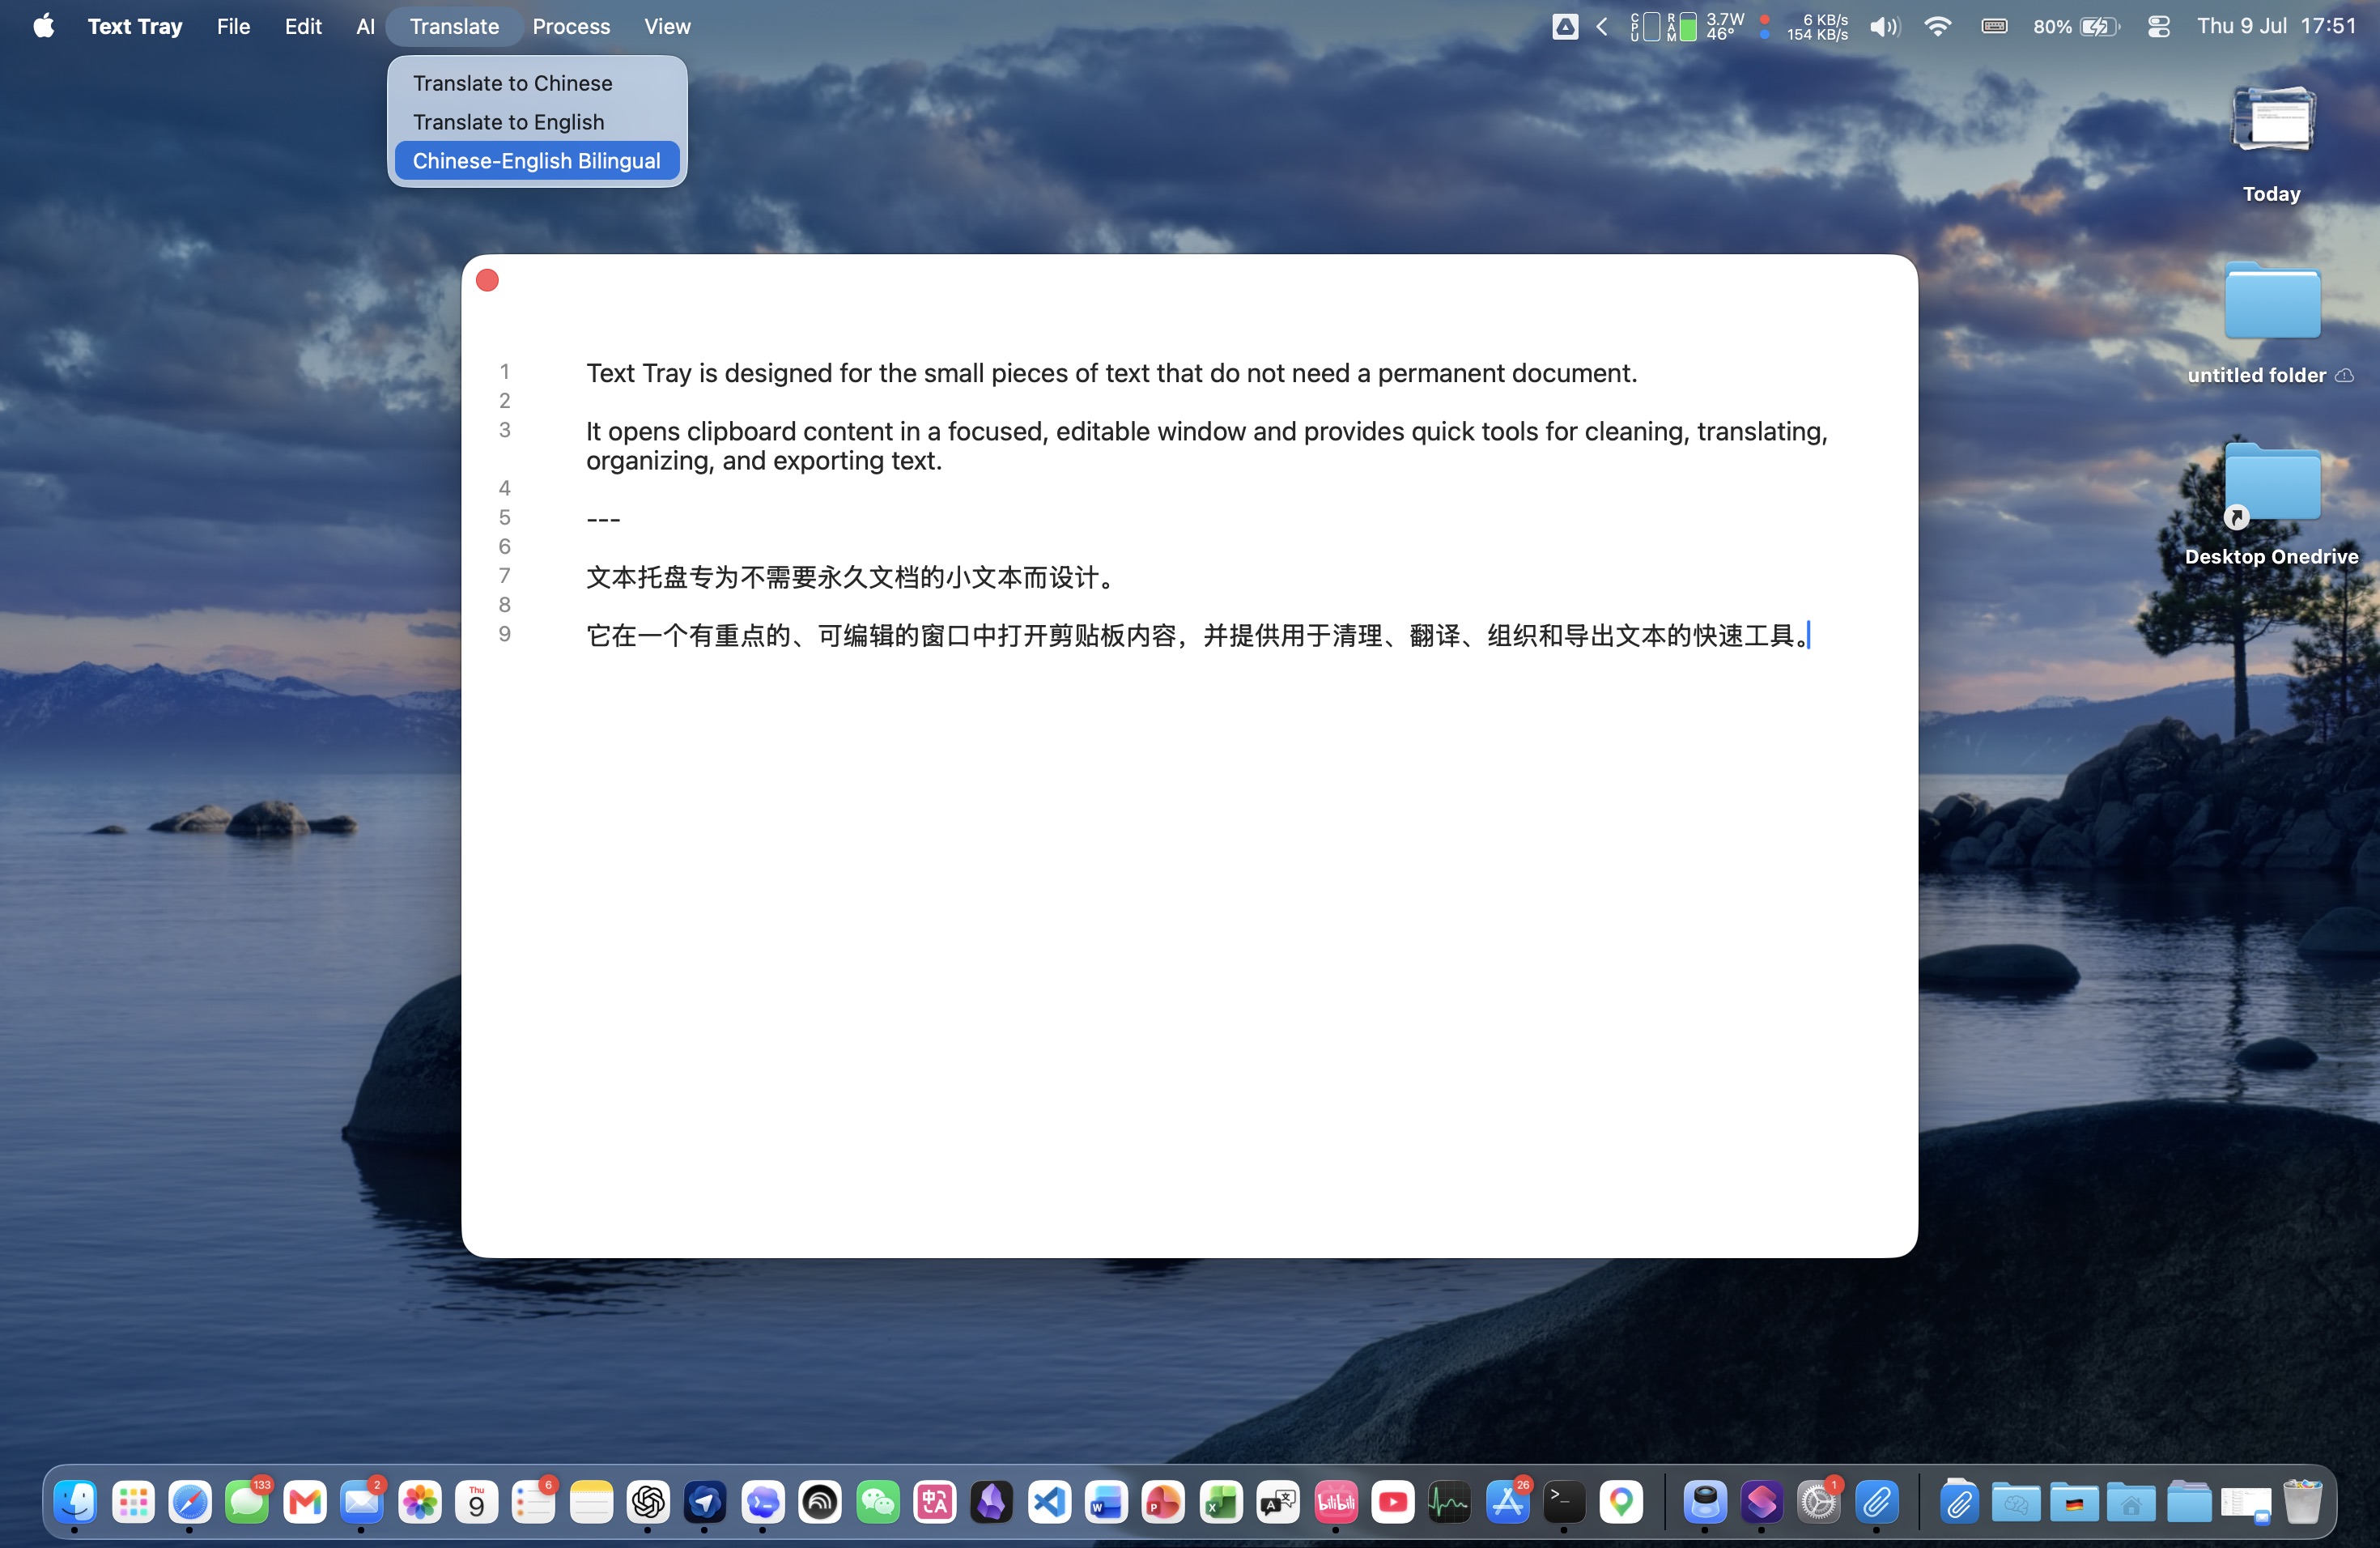Image resolution: width=2380 pixels, height=1548 pixels.
Task: Open the File menu in the menu bar
Action: [x=233, y=26]
